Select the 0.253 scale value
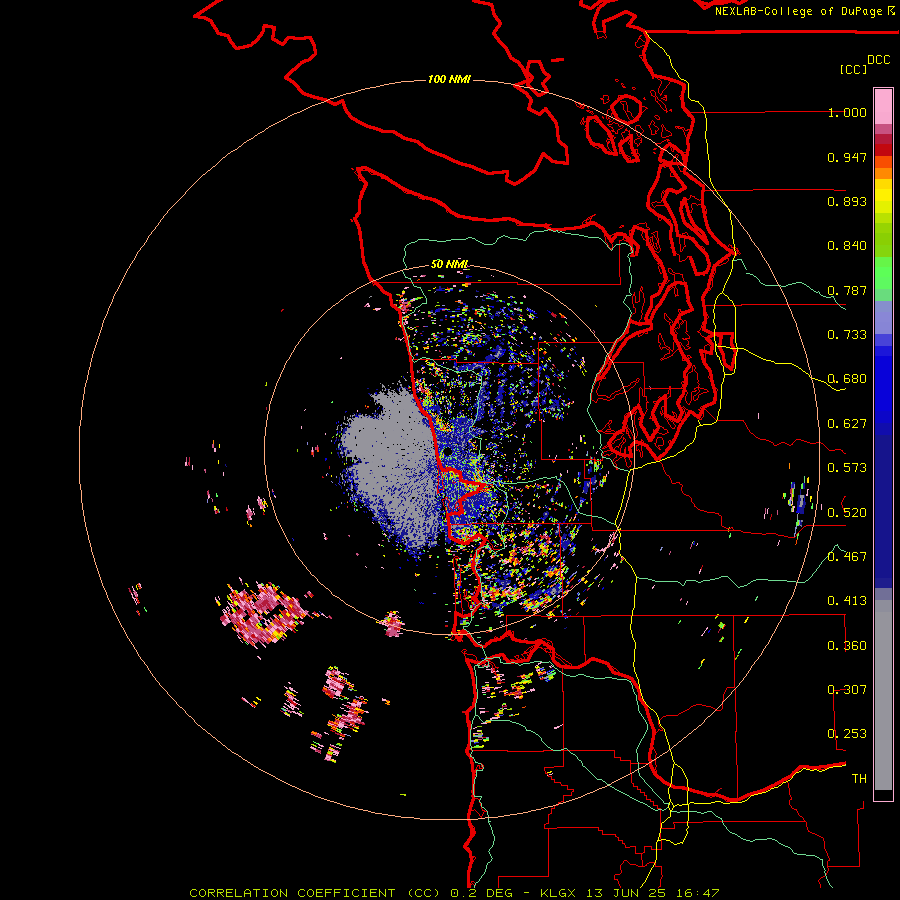Viewport: 900px width, 900px height. coord(847,734)
